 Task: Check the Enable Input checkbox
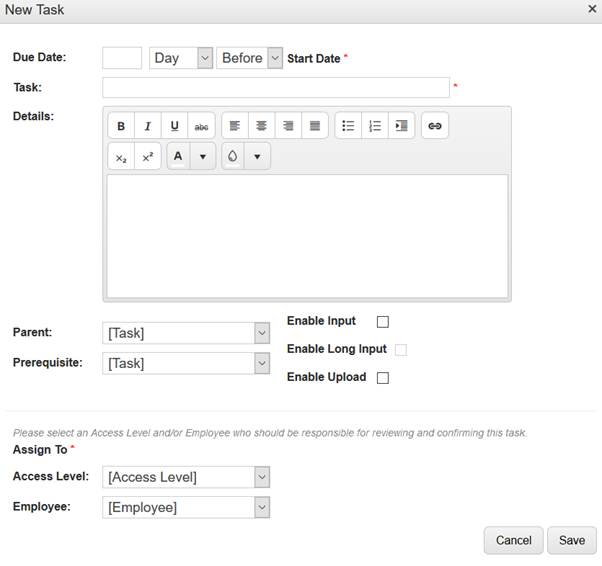383,322
